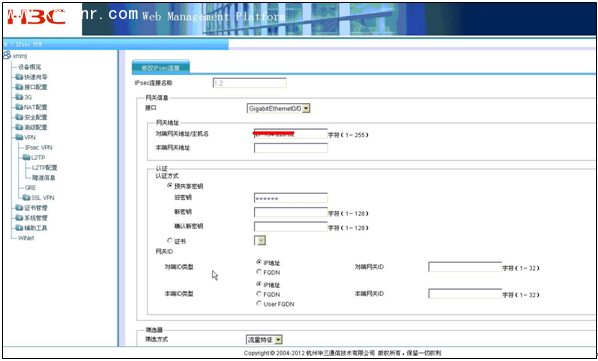Viewport: 598px width, 361px height.
Task: Open the GigabitEthernet0/0 interface dropdown
Action: [x=278, y=109]
